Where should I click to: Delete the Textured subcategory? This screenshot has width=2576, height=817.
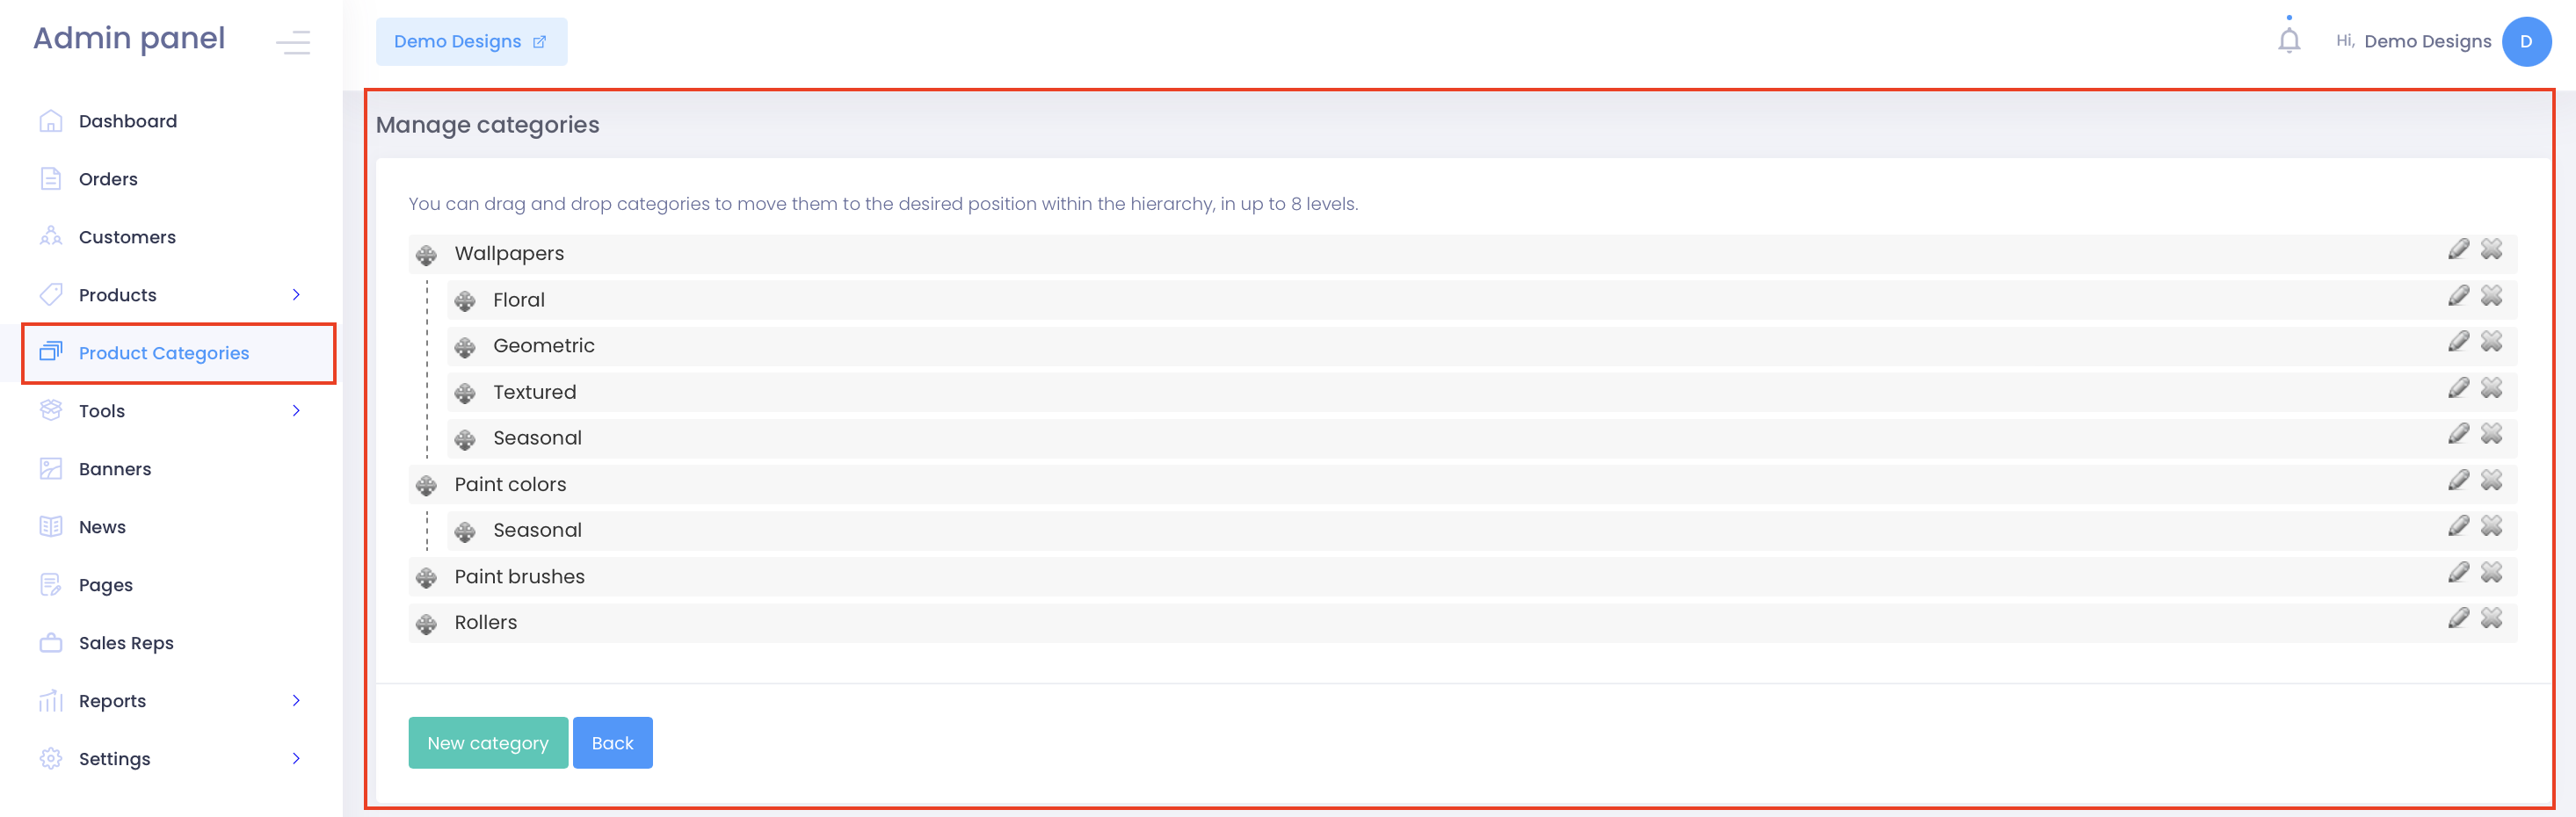pos(2491,387)
